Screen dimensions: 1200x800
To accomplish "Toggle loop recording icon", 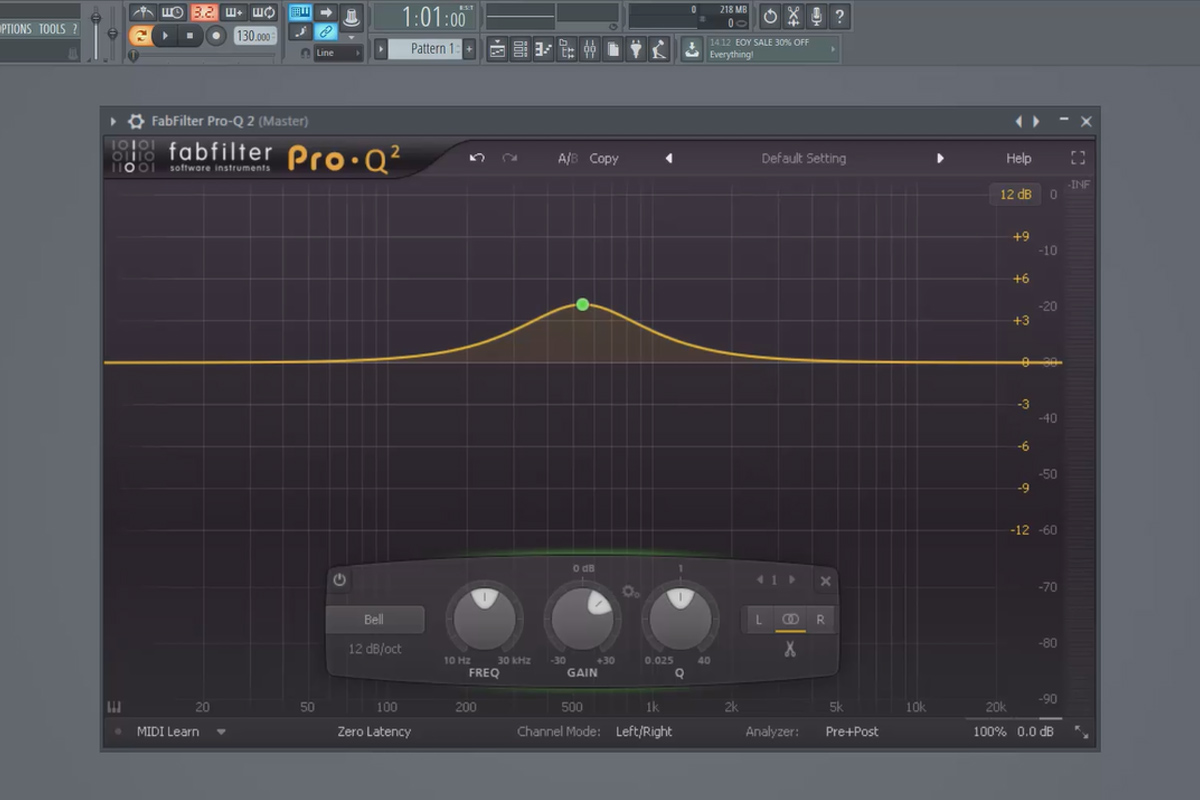I will 263,12.
